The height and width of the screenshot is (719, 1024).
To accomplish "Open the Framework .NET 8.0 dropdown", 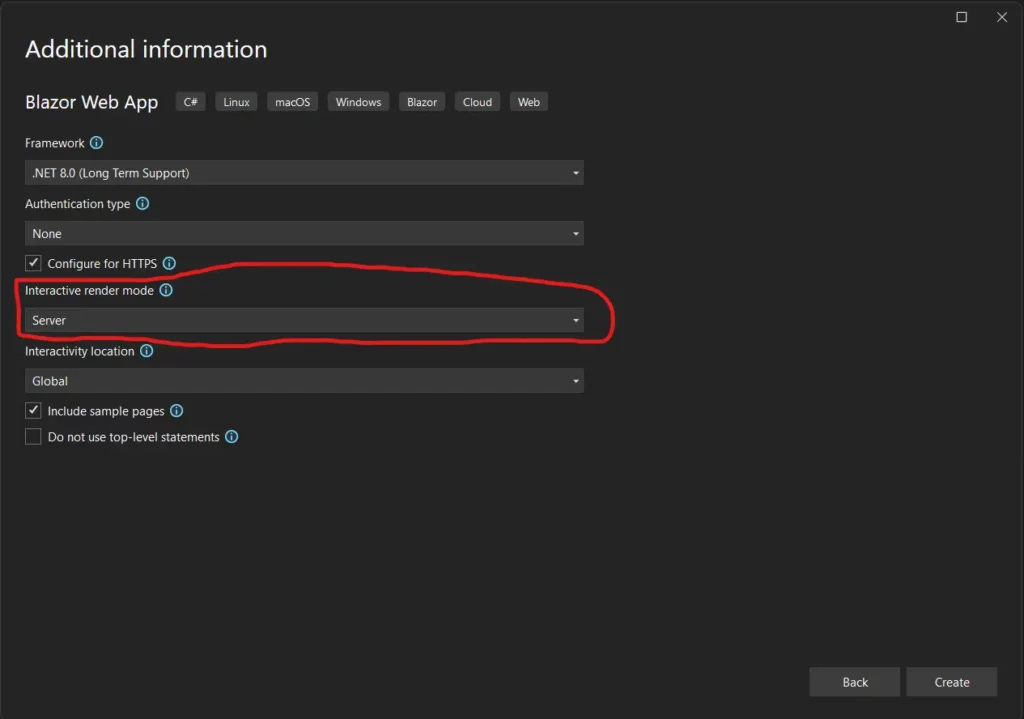I will [304, 173].
